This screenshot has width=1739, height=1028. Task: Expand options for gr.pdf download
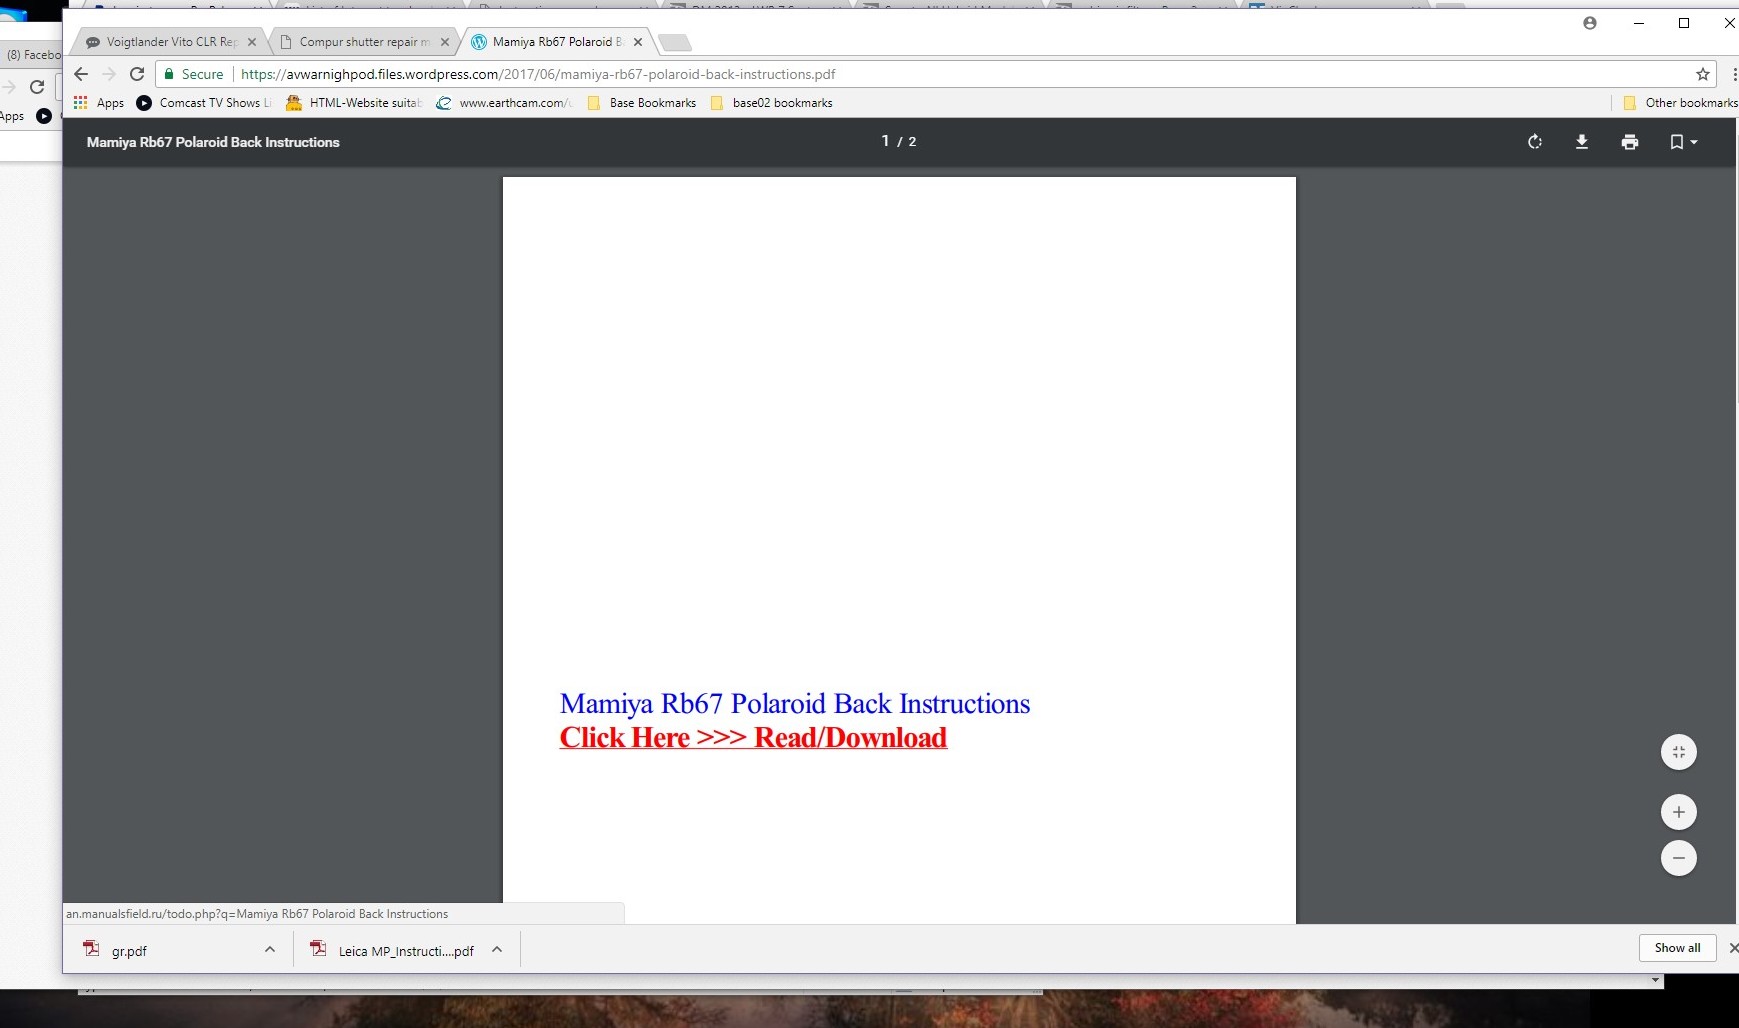point(270,949)
